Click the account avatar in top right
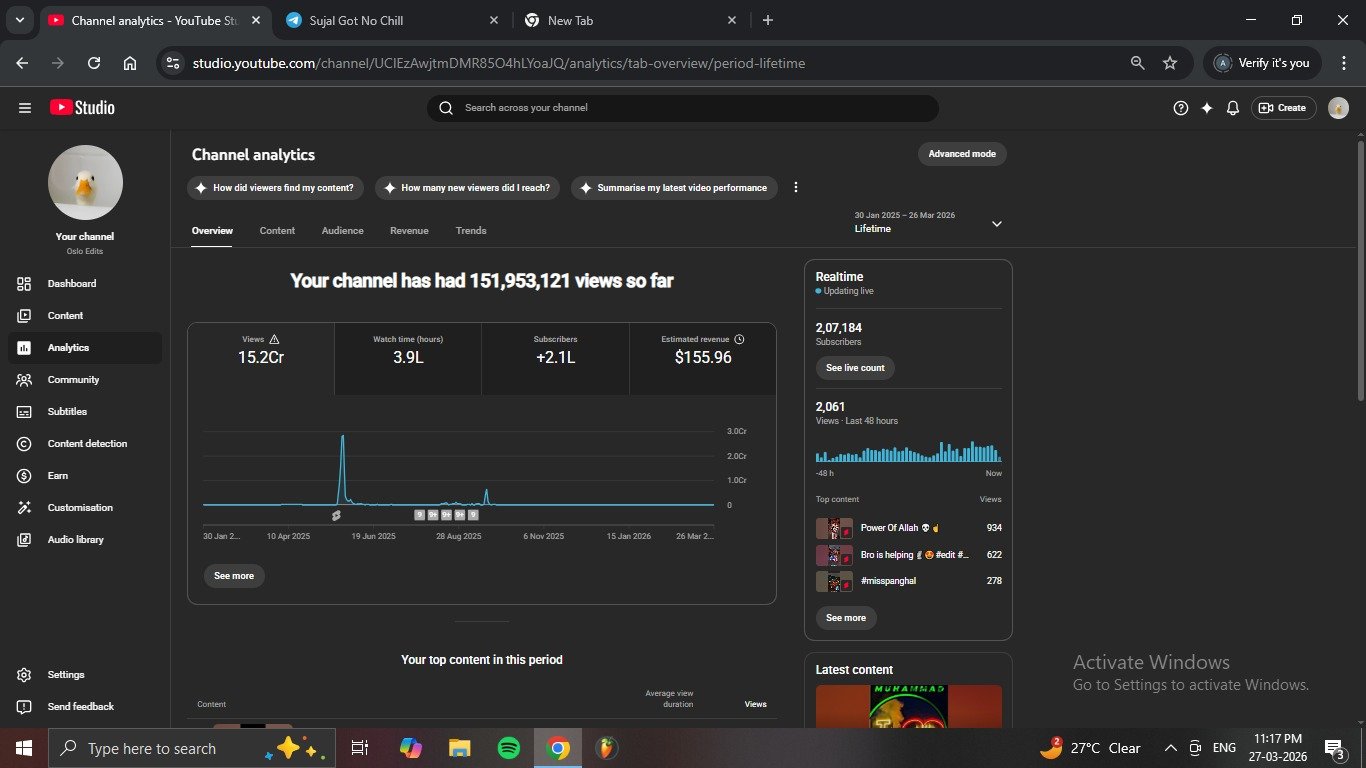The height and width of the screenshot is (768, 1366). (x=1338, y=108)
